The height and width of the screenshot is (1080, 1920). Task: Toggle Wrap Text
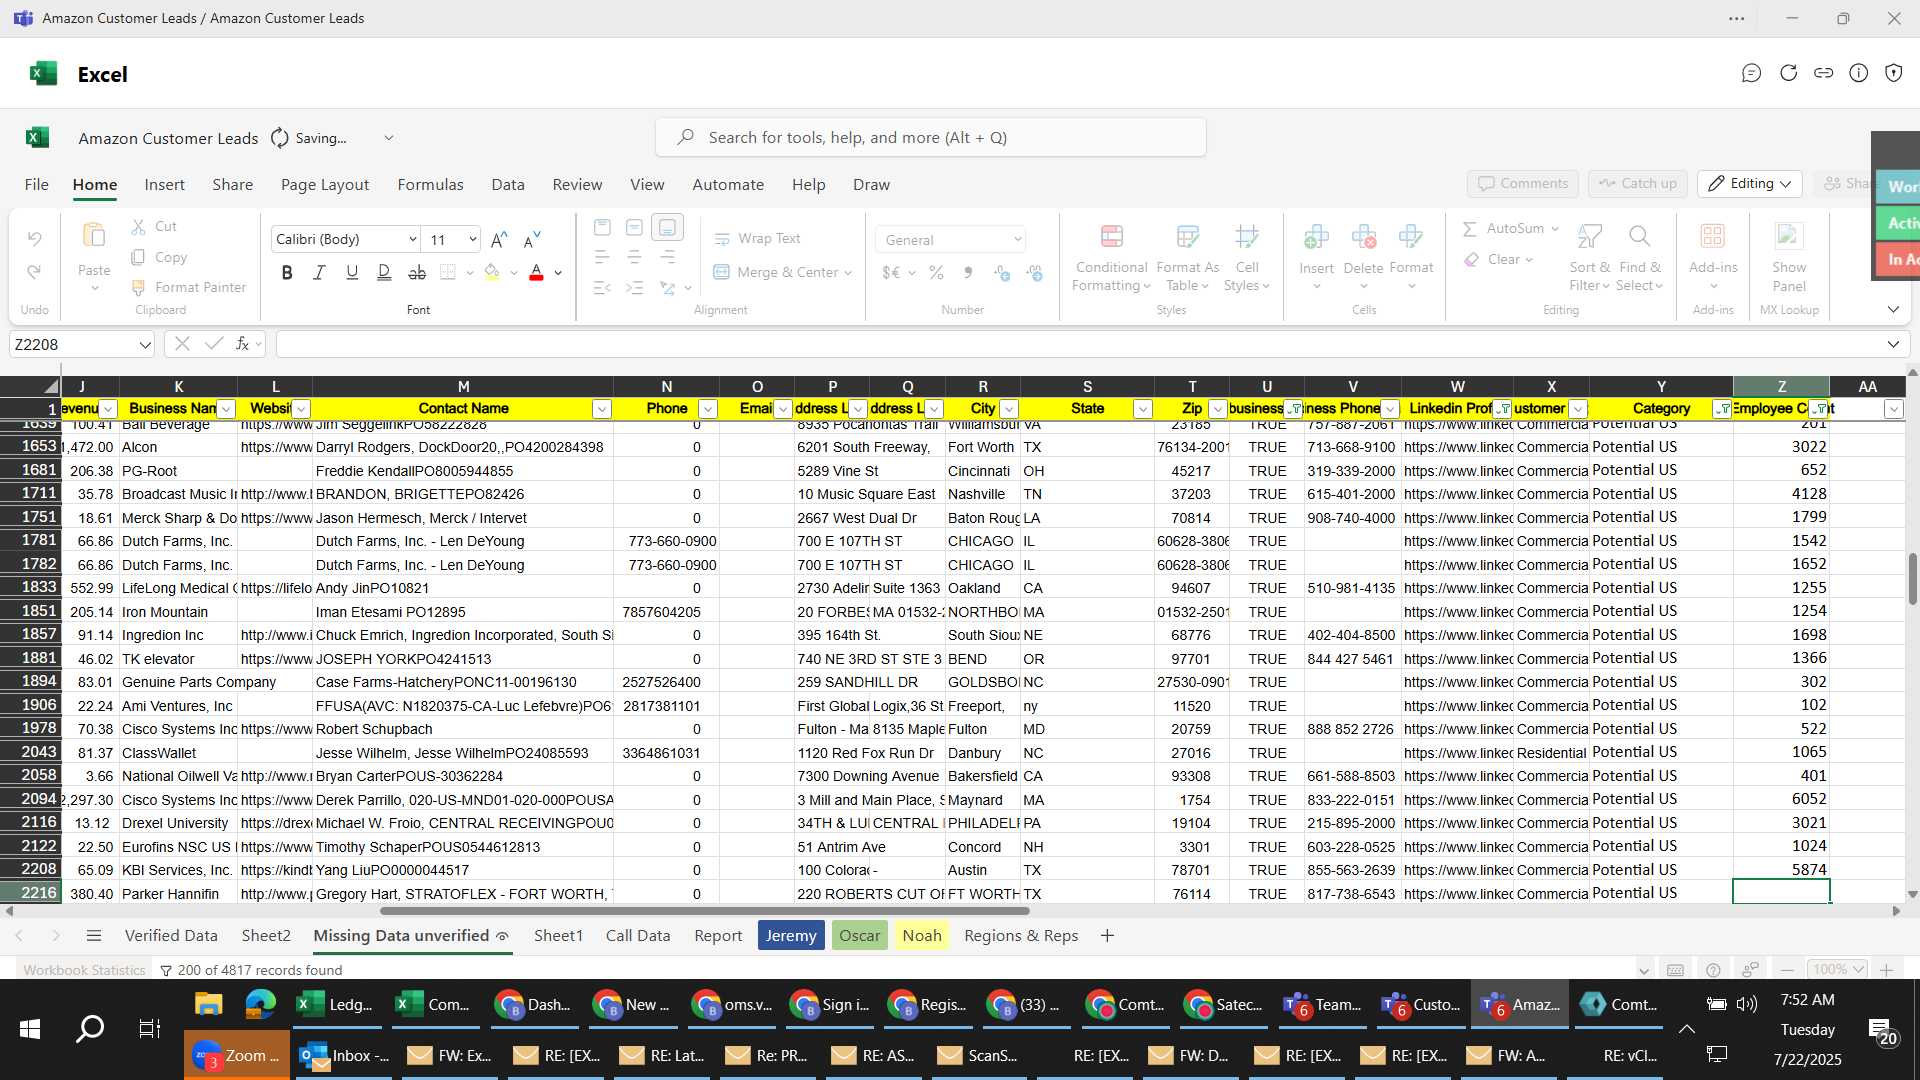(757, 238)
